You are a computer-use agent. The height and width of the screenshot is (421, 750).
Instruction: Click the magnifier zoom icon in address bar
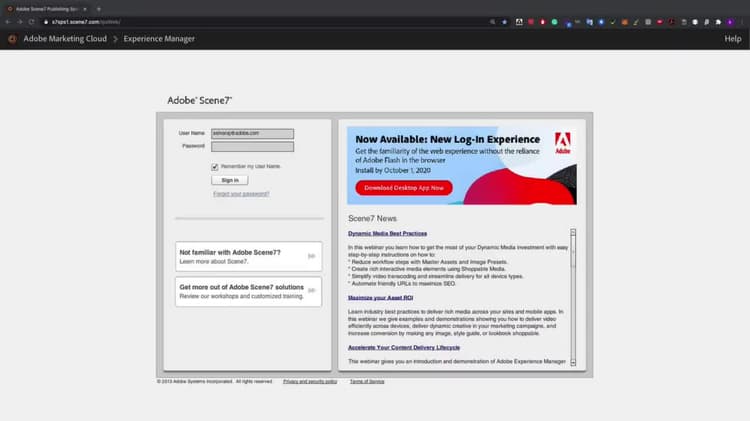coord(492,22)
